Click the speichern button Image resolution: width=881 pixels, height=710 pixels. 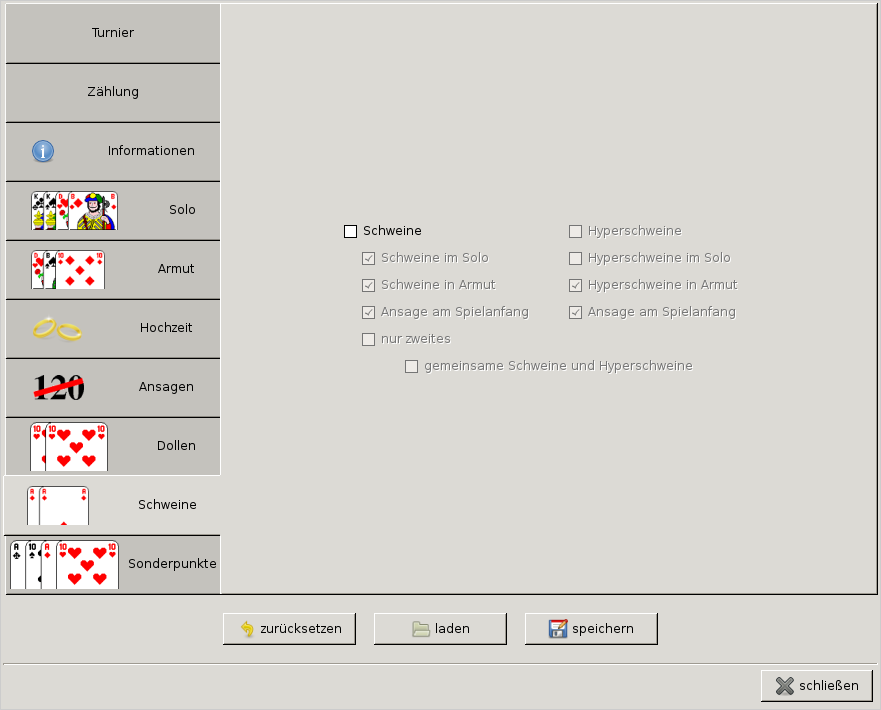pos(591,629)
